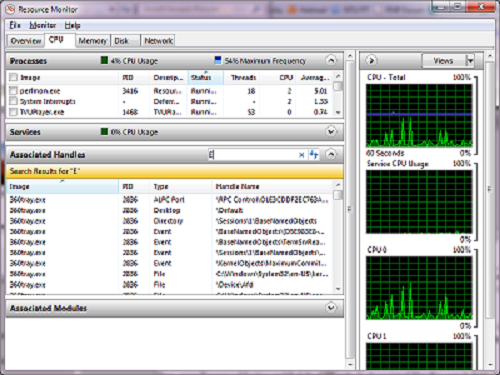Click the \Device\Afd handle name
Image resolution: width=500 pixels, height=375 pixels.
[x=235, y=285]
